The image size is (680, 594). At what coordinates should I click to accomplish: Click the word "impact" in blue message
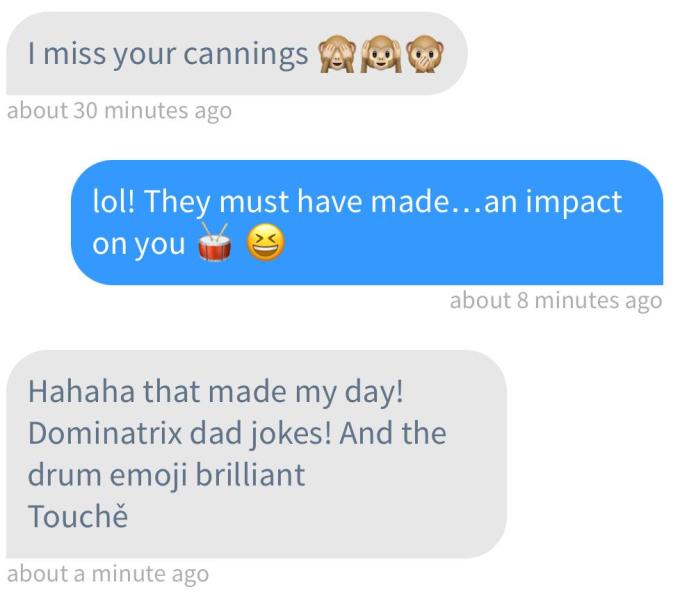coord(574,202)
